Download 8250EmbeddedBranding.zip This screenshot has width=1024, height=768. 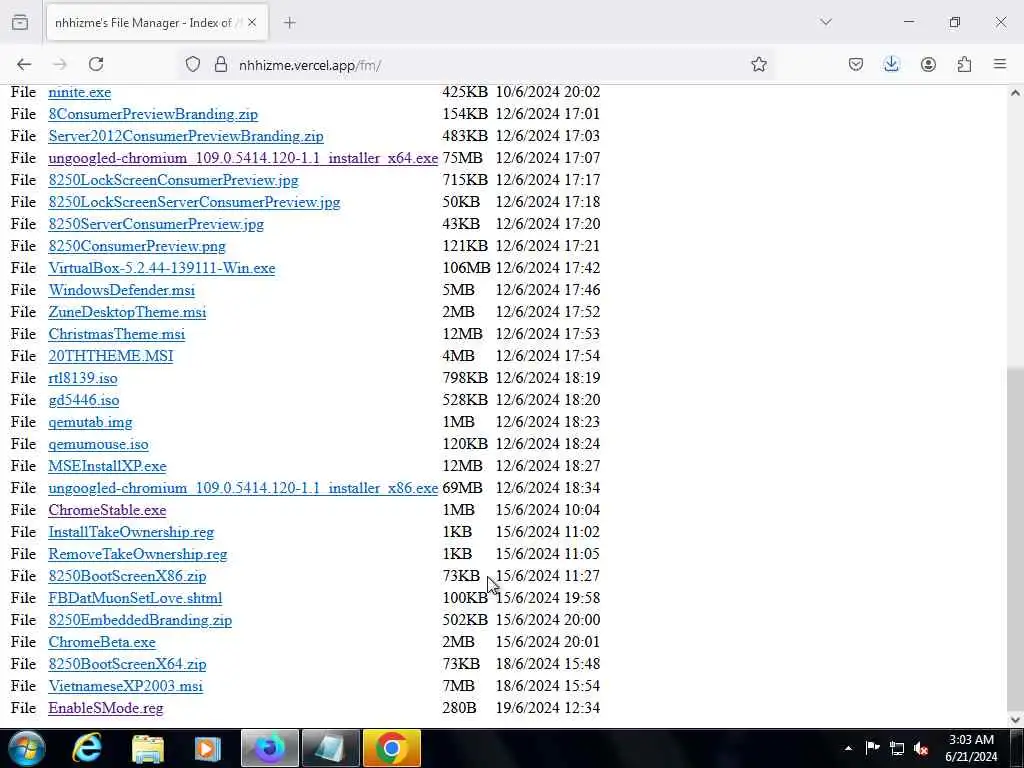140,620
